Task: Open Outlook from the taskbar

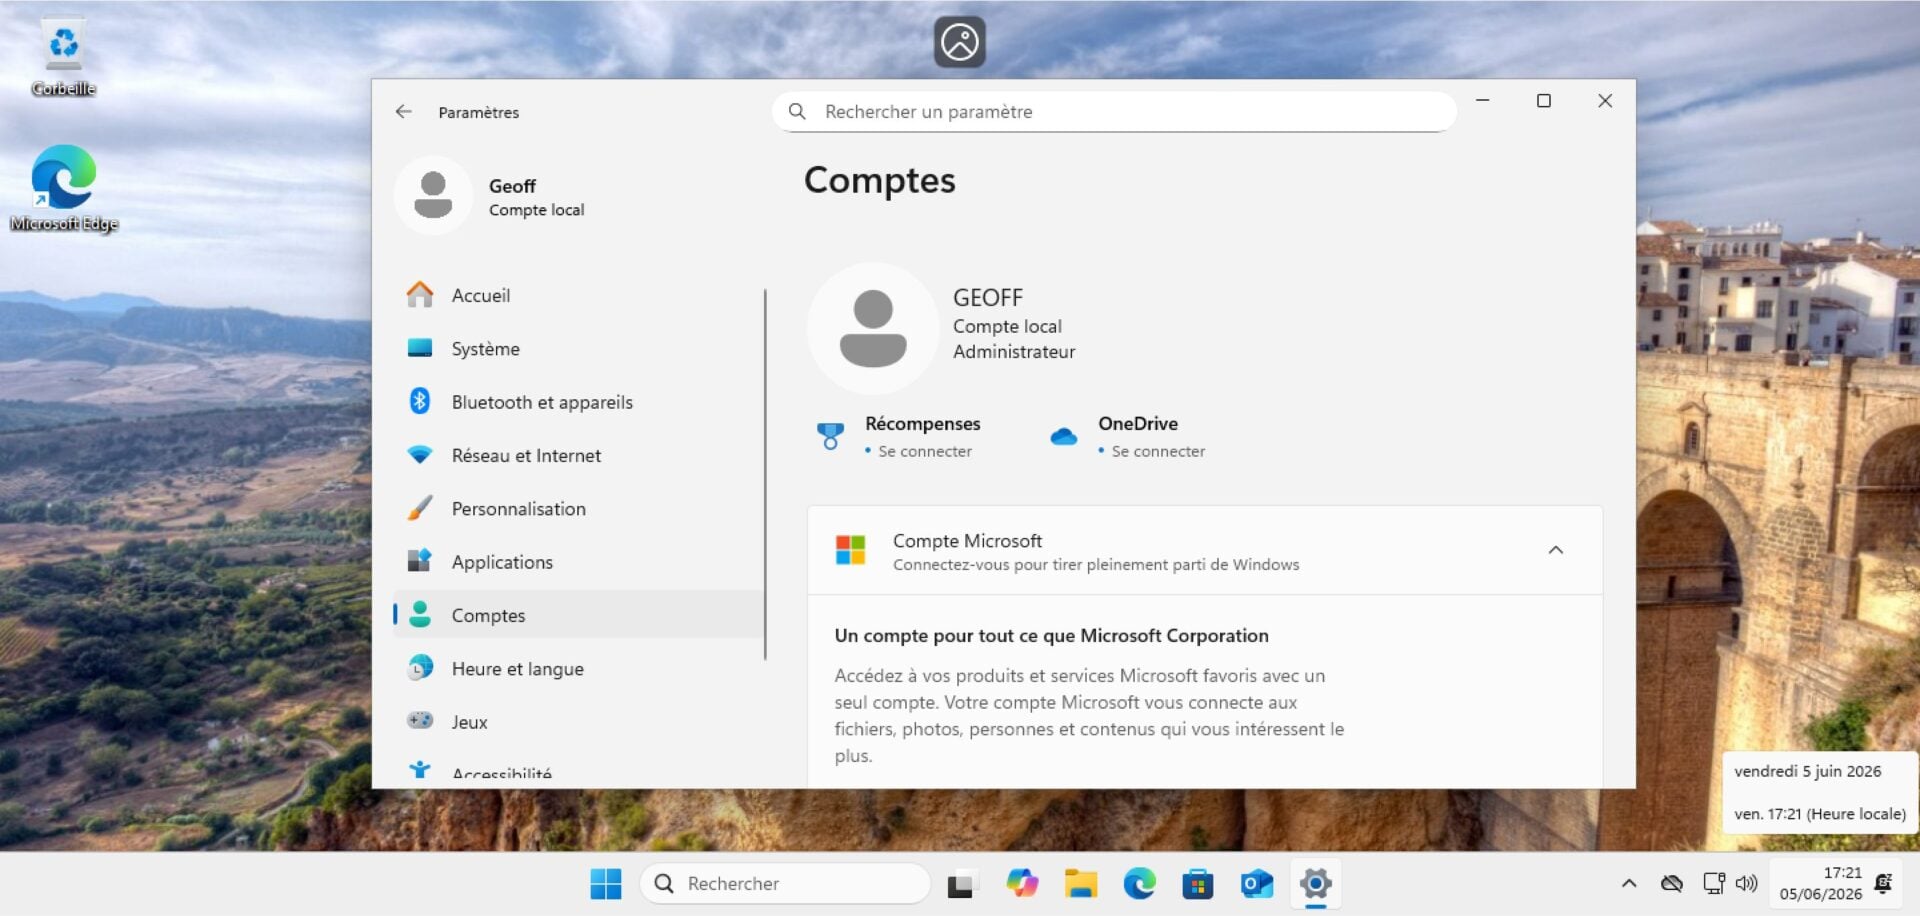Action: coord(1256,884)
